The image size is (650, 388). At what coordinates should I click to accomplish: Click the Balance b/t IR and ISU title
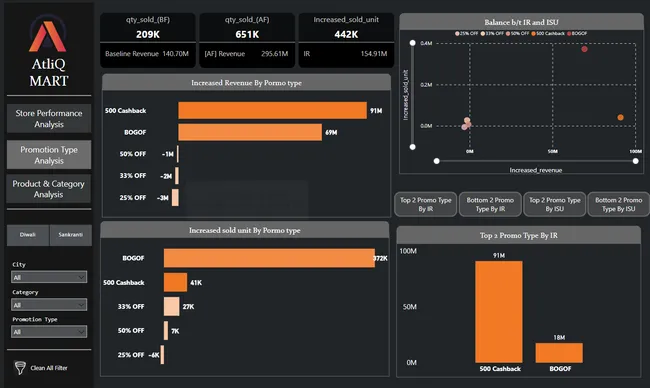pos(521,22)
